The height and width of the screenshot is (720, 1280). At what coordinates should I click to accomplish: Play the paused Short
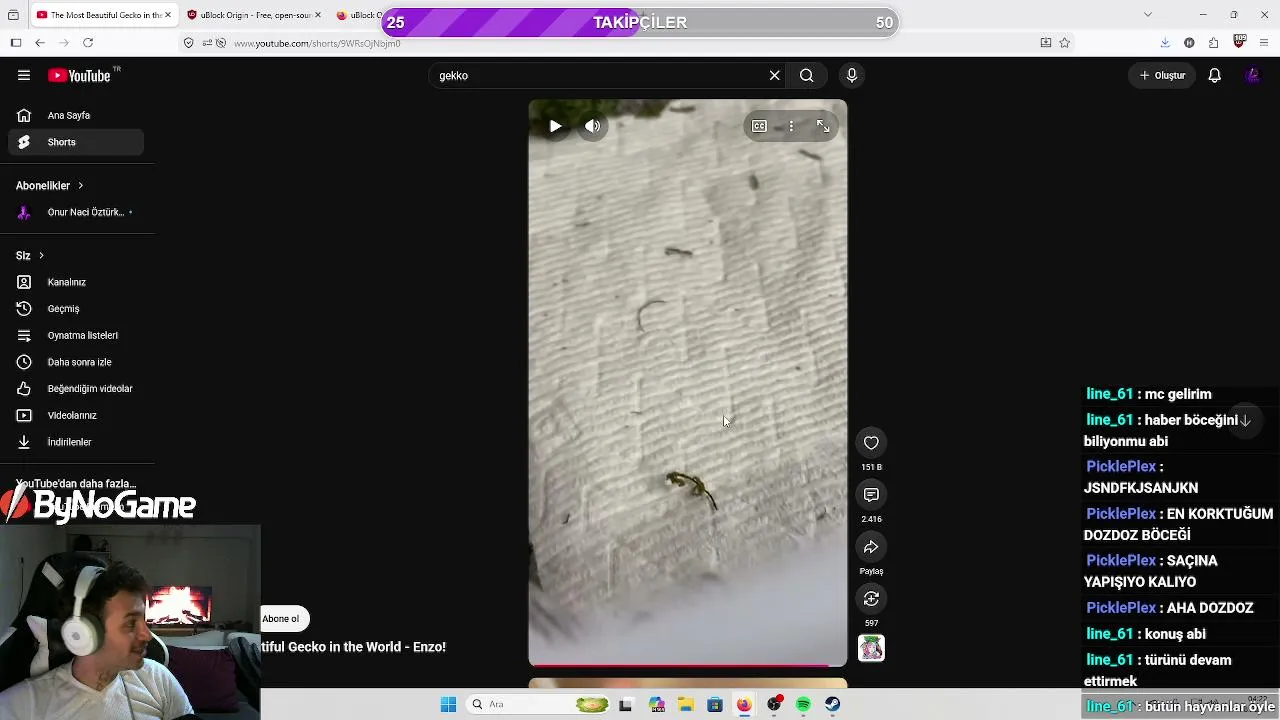[x=555, y=126]
